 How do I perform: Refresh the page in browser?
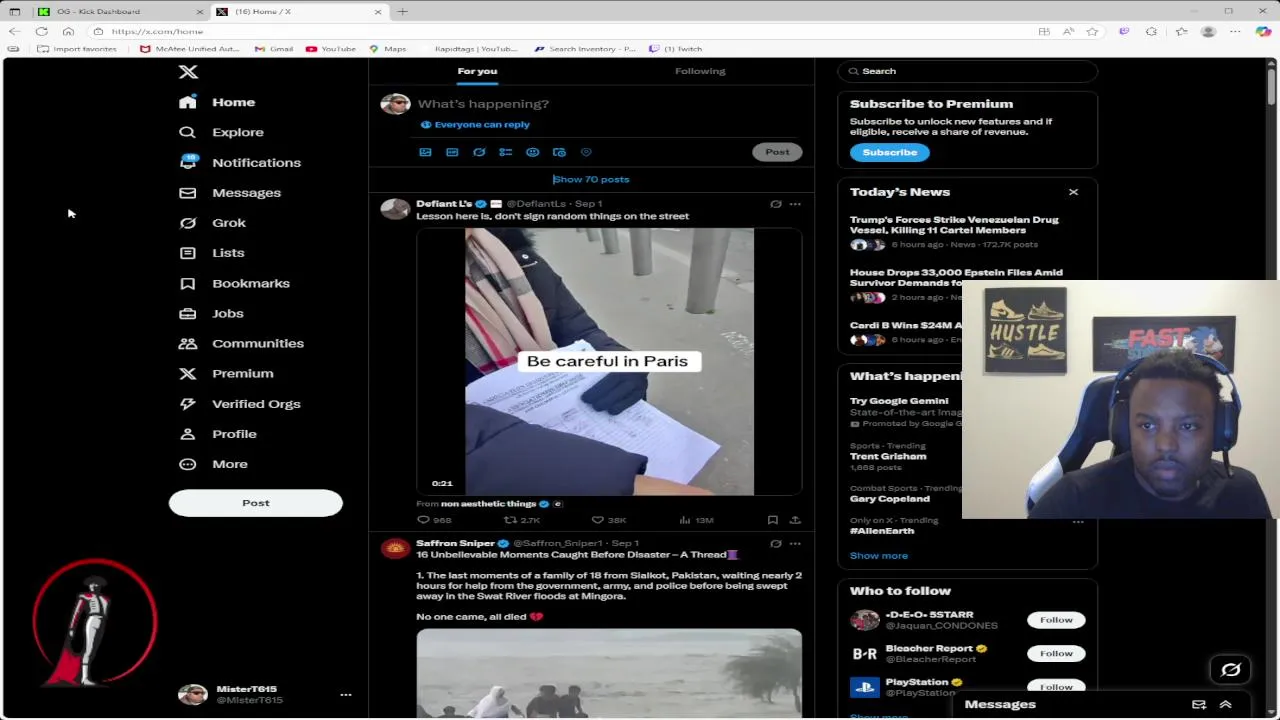41,31
